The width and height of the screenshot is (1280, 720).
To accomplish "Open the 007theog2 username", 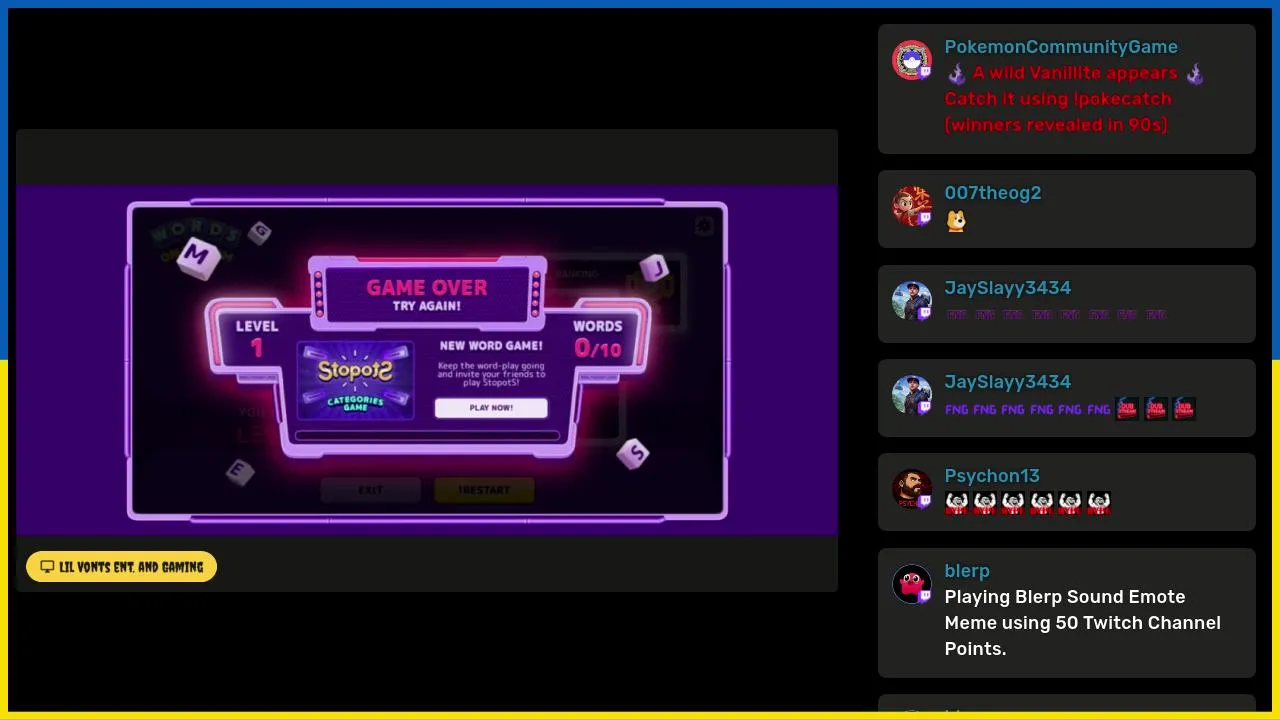I will click(993, 193).
